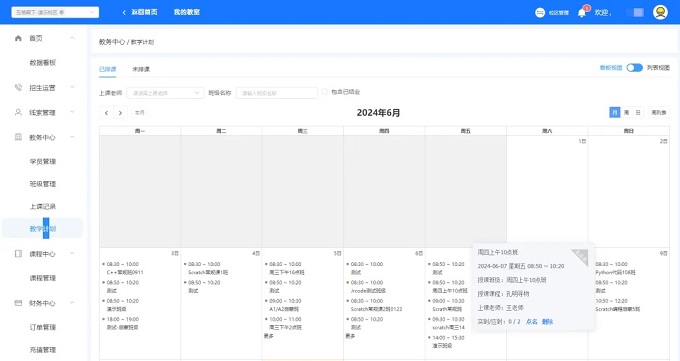Viewport: 680px width, 361px height.
Task: Click the 校区管理 label in header
Action: 559,13
